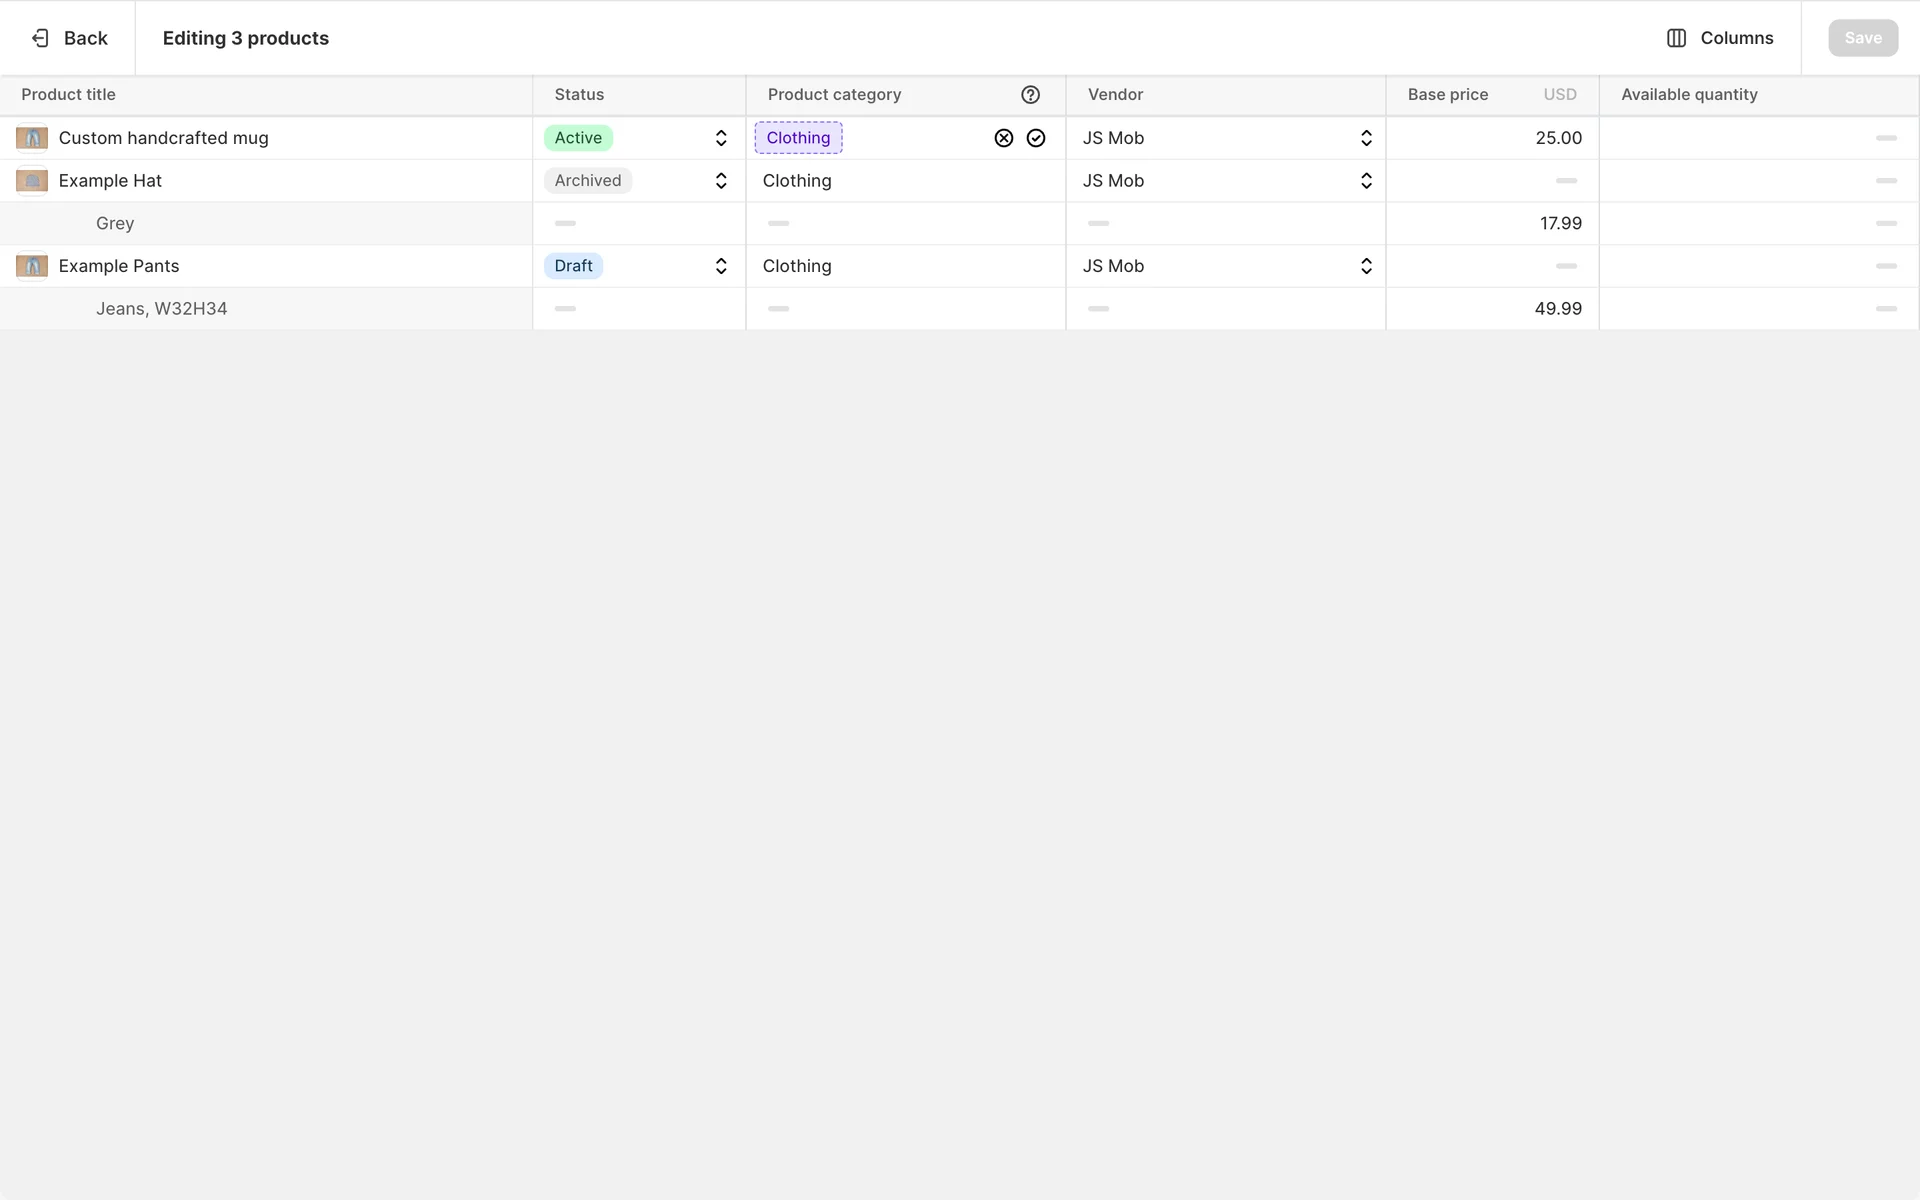Click the Example Hat product image
Screen dimensions: 1920x1200
pos(32,181)
